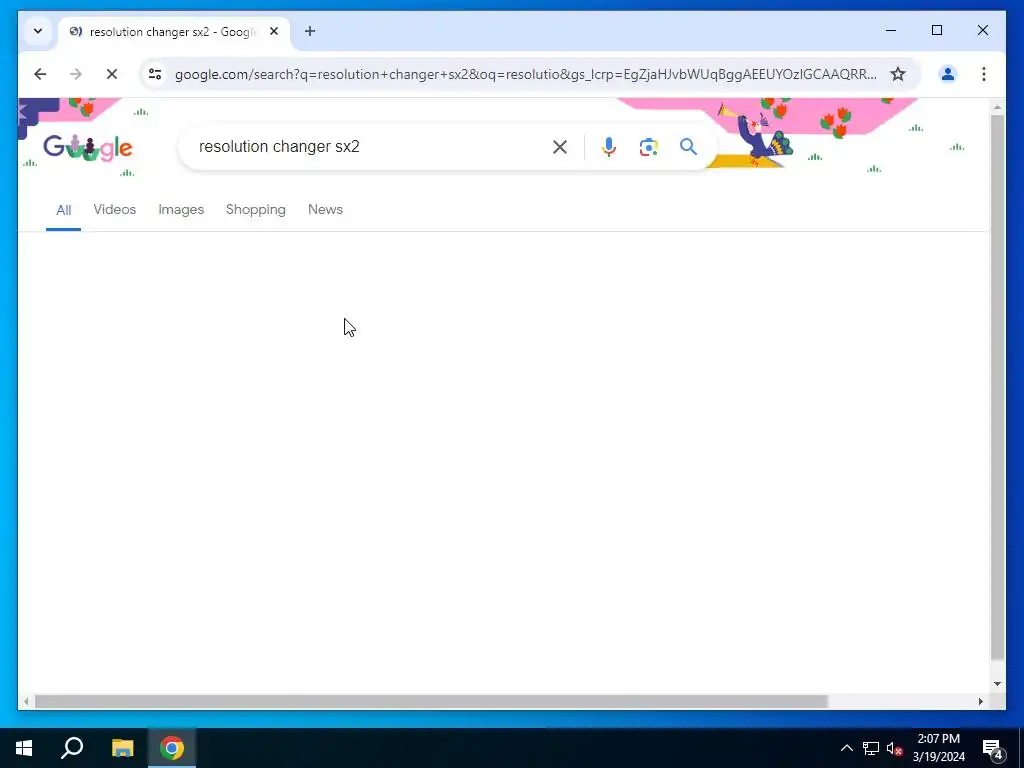Switch to the News tab
The width and height of the screenshot is (1024, 768).
click(325, 210)
